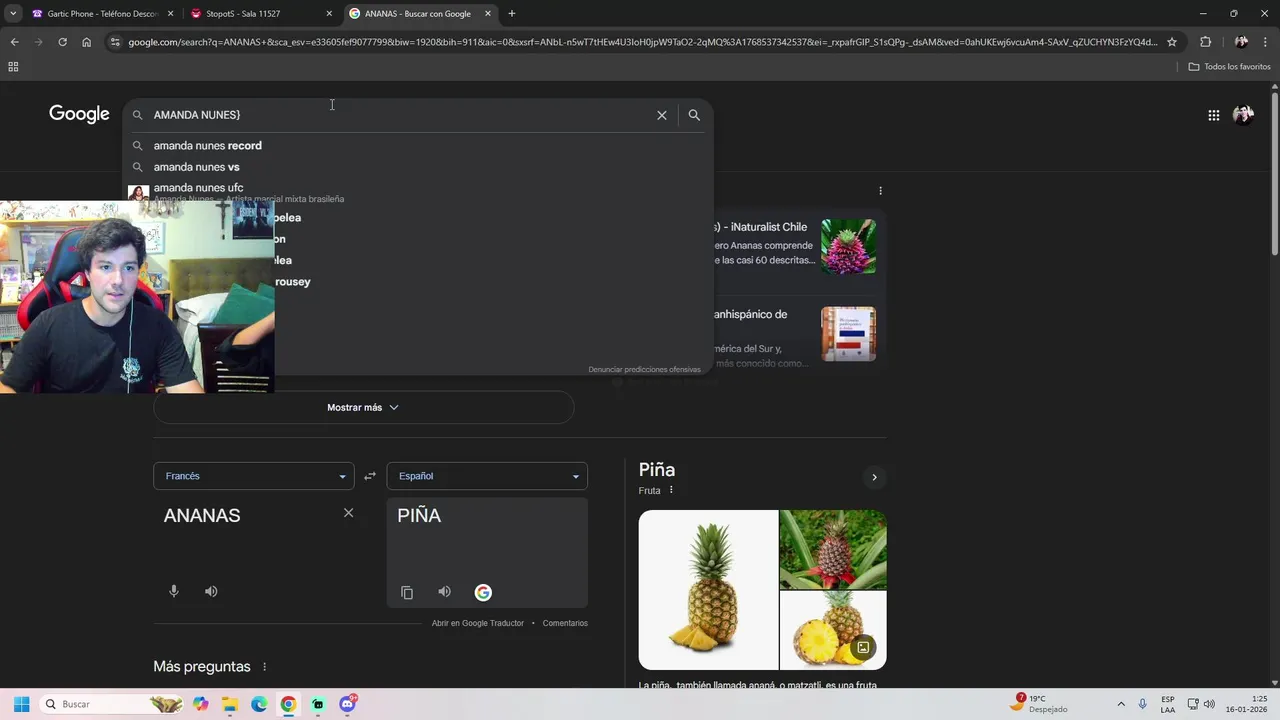Swap translation languages

click(x=370, y=476)
